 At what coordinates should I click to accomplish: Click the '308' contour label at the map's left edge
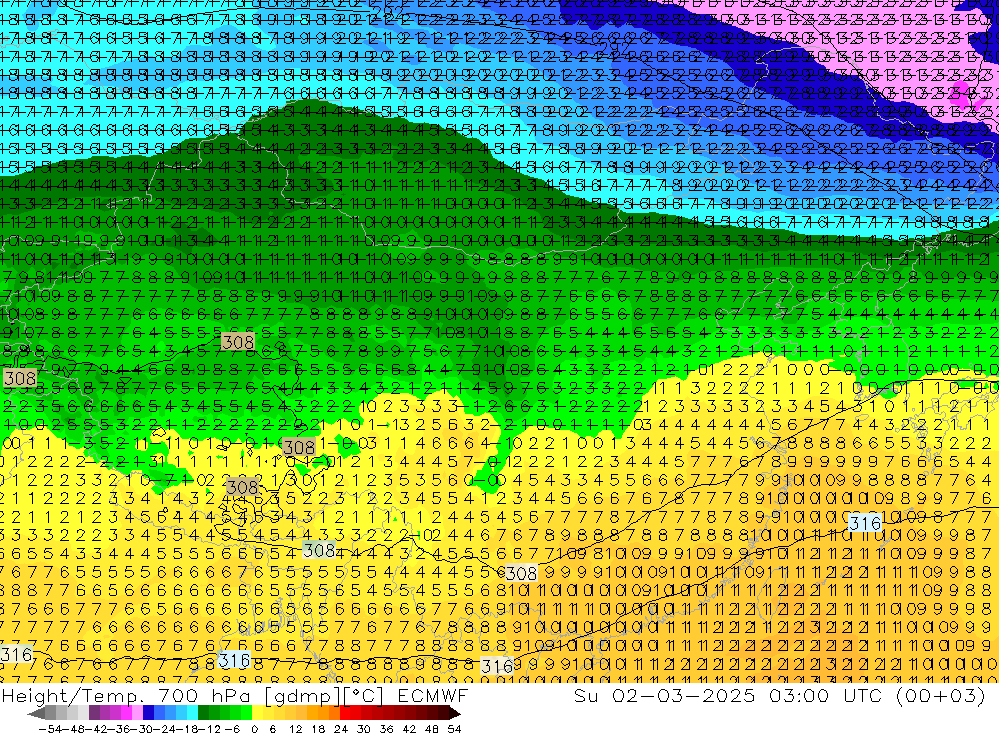19,378
